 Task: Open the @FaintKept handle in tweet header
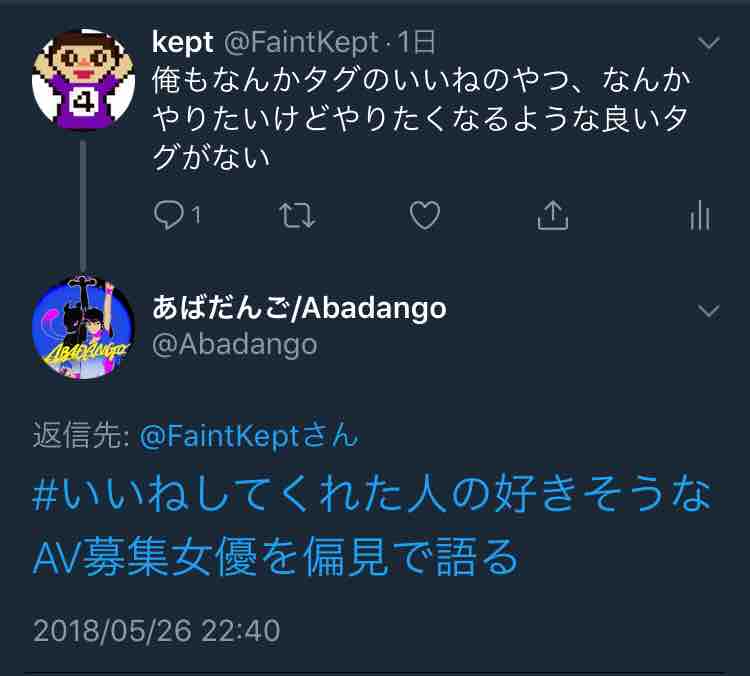point(301,43)
